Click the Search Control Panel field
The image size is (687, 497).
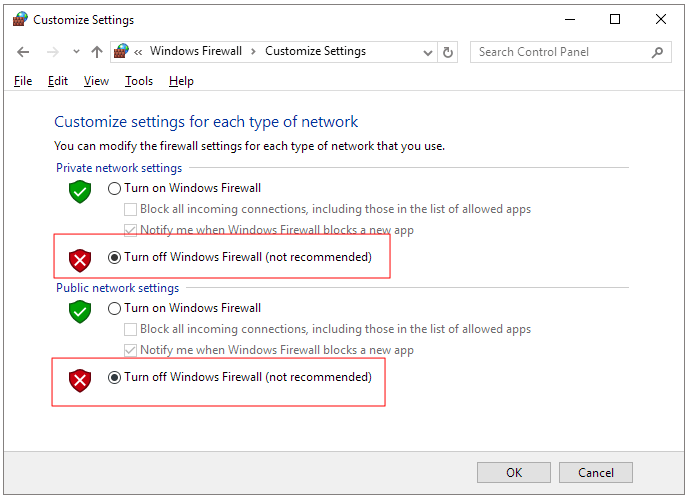(560, 52)
